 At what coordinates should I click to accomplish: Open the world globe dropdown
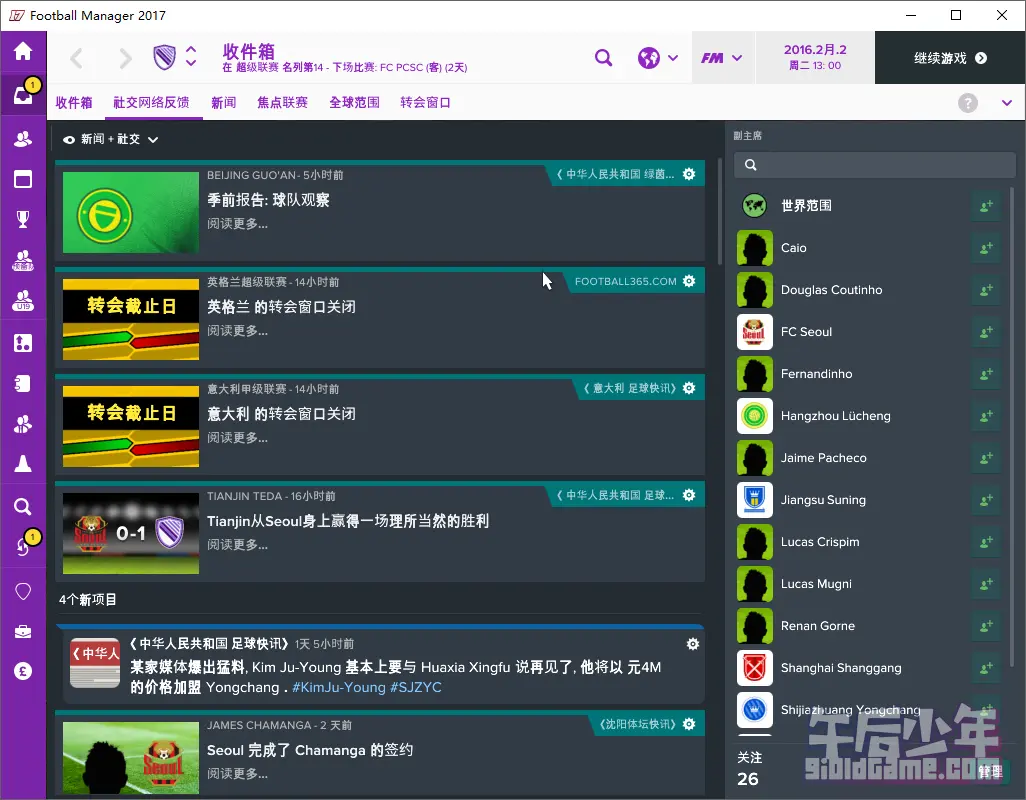[x=658, y=58]
